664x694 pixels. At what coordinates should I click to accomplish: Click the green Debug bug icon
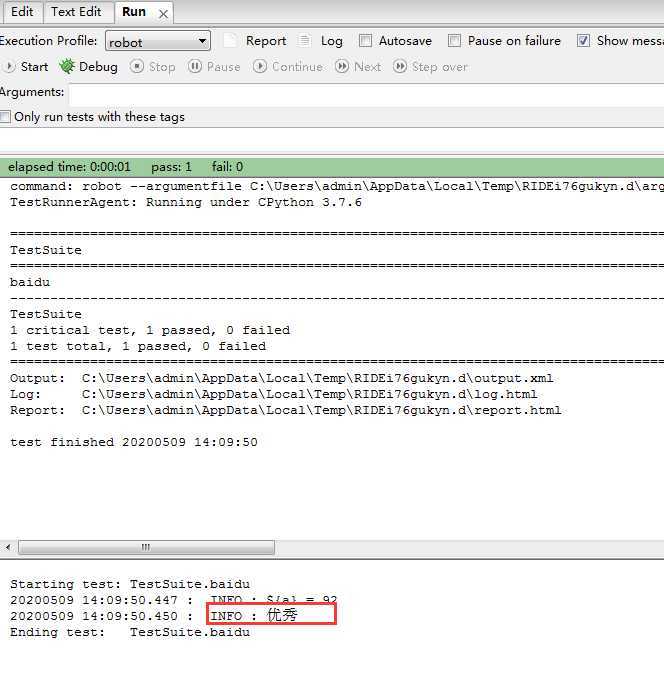point(67,66)
